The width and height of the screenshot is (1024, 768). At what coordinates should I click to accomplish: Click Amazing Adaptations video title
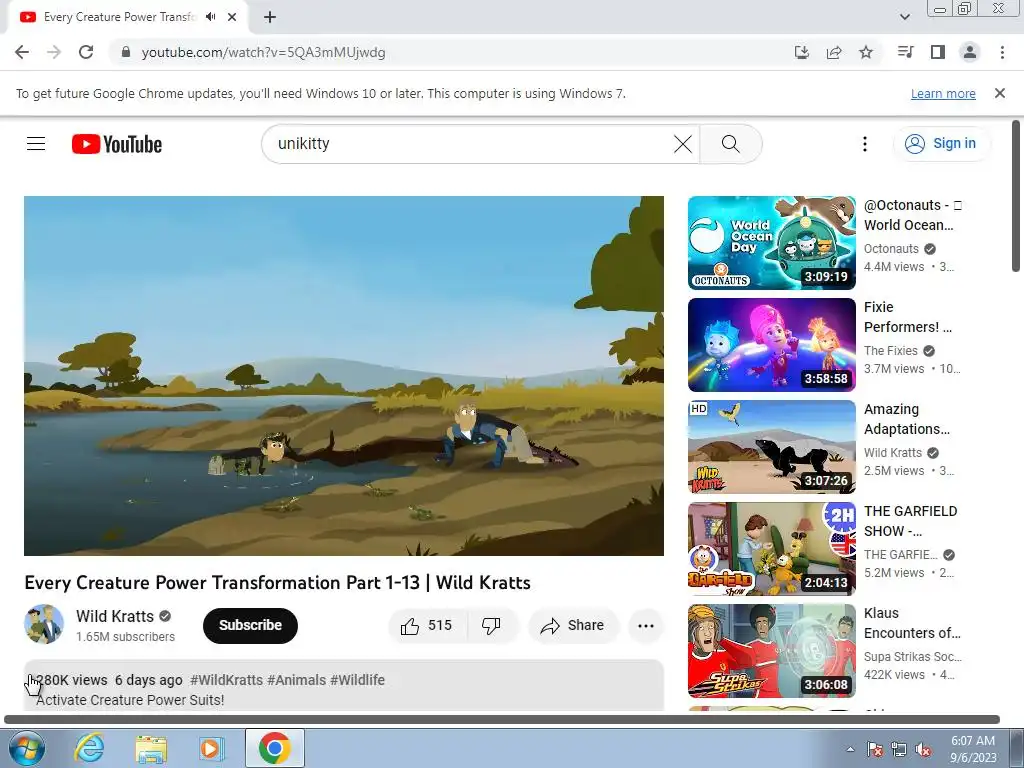(x=906, y=419)
